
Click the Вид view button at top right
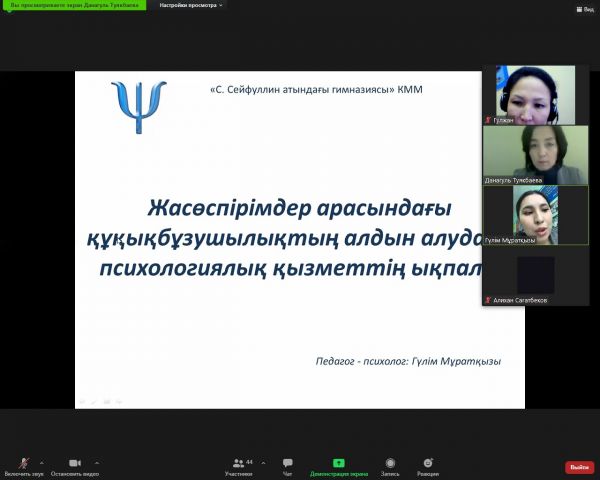click(x=585, y=9)
